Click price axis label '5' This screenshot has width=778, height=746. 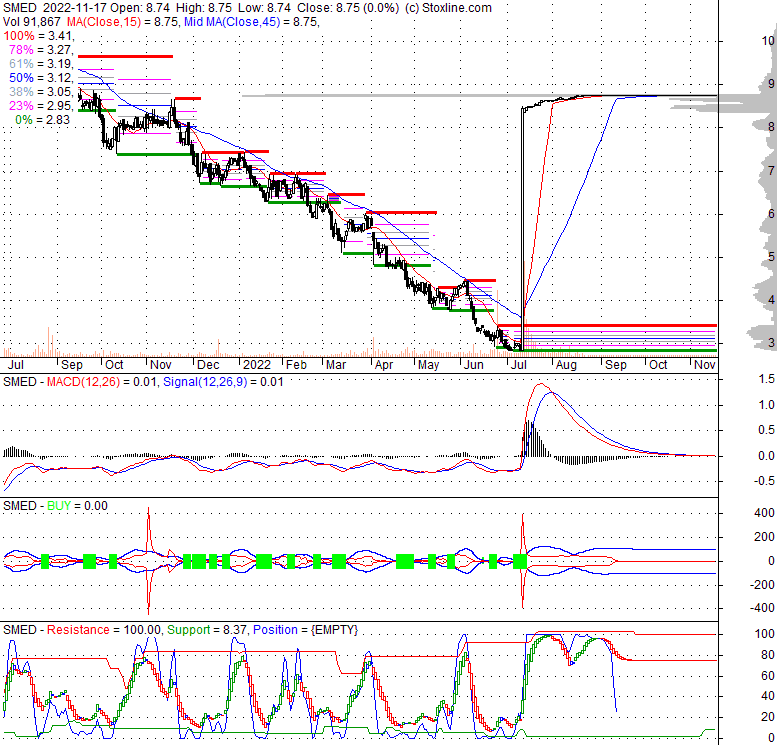pyautogui.click(x=772, y=256)
